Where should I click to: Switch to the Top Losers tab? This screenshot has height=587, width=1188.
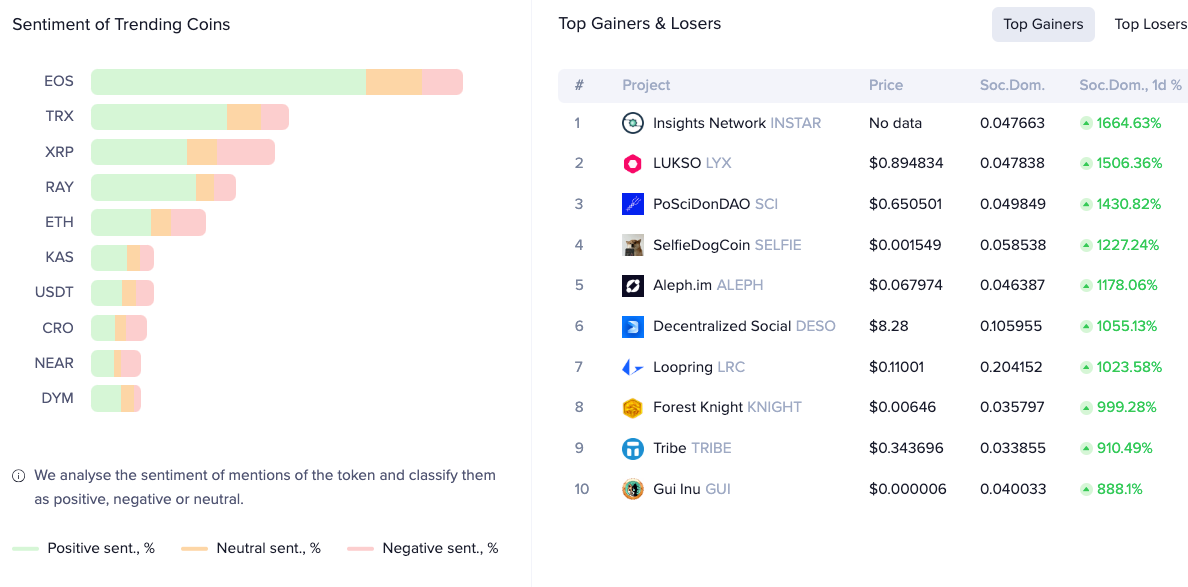[1149, 24]
